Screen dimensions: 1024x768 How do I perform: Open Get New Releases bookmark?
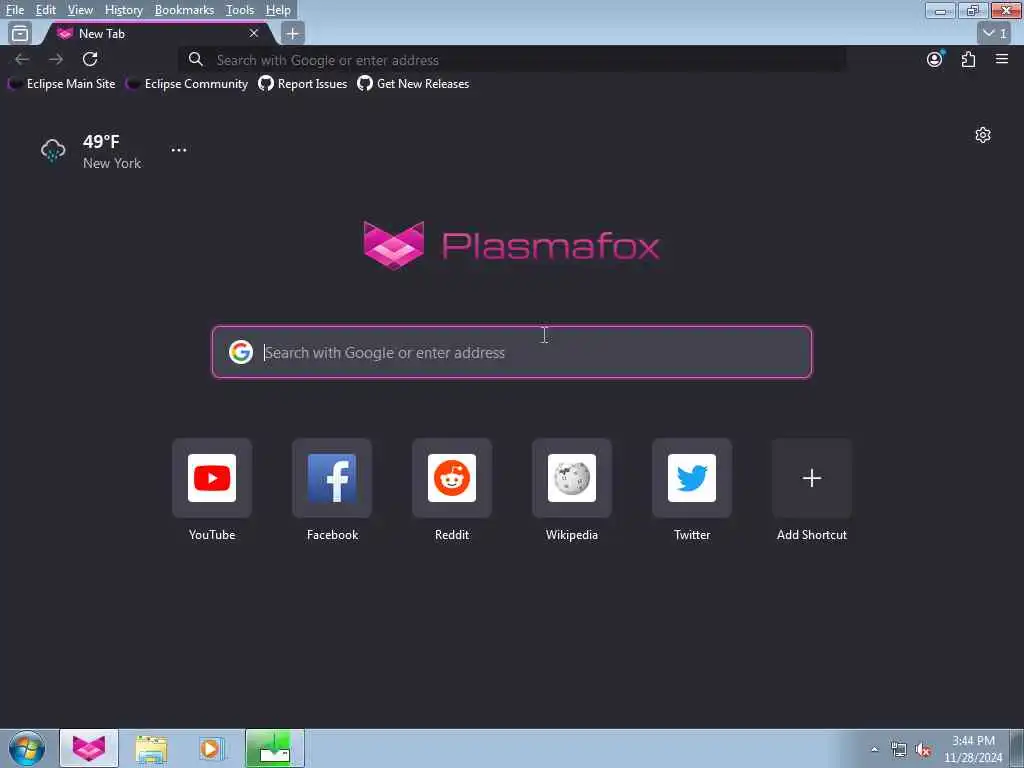(413, 84)
